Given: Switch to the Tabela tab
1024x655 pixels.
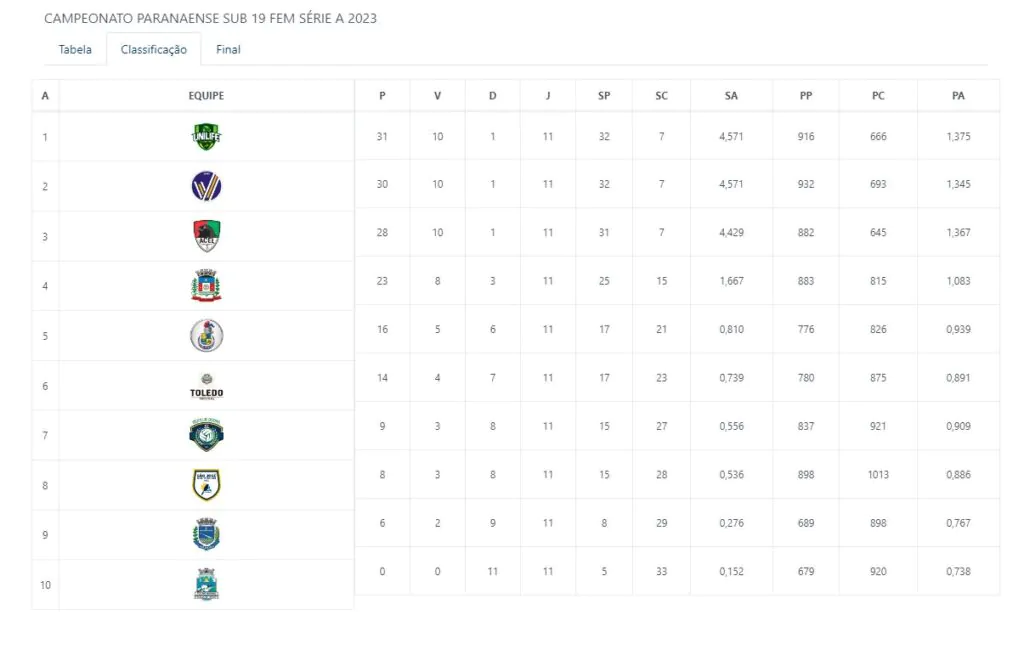Looking at the screenshot, I should tap(75, 50).
